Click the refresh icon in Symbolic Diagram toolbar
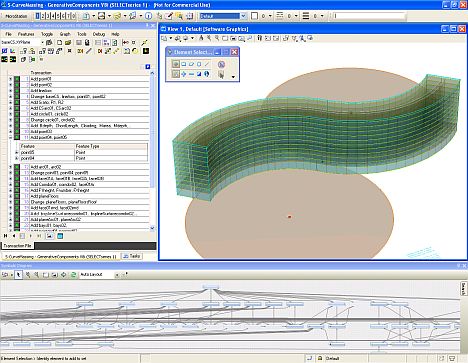This screenshot has width=468, height=363. (73, 275)
